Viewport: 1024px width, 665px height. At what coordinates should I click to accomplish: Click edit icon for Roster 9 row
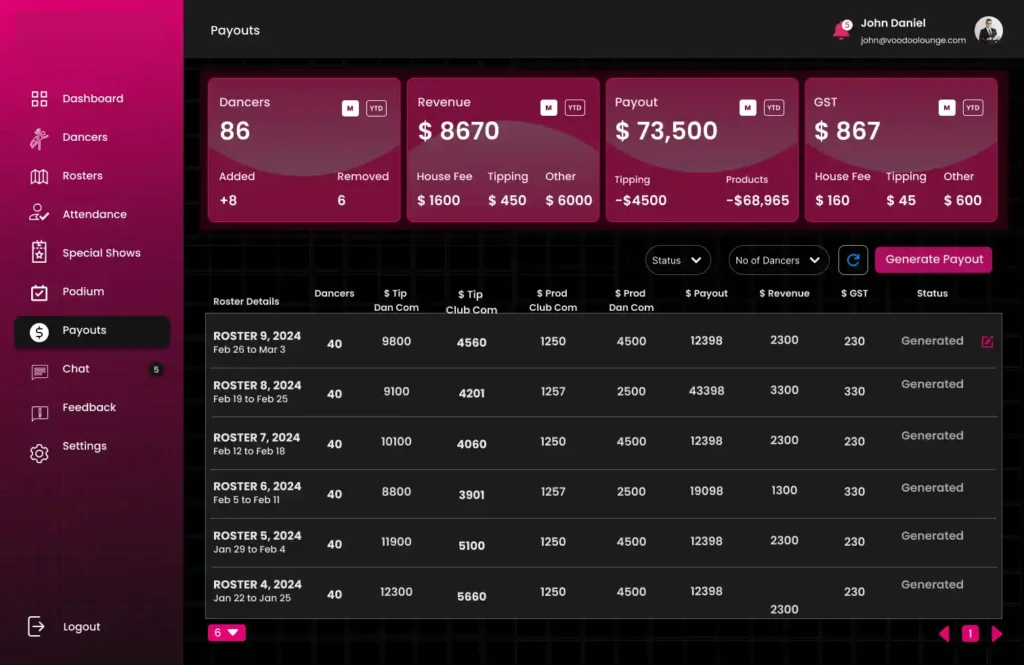pyautogui.click(x=987, y=342)
